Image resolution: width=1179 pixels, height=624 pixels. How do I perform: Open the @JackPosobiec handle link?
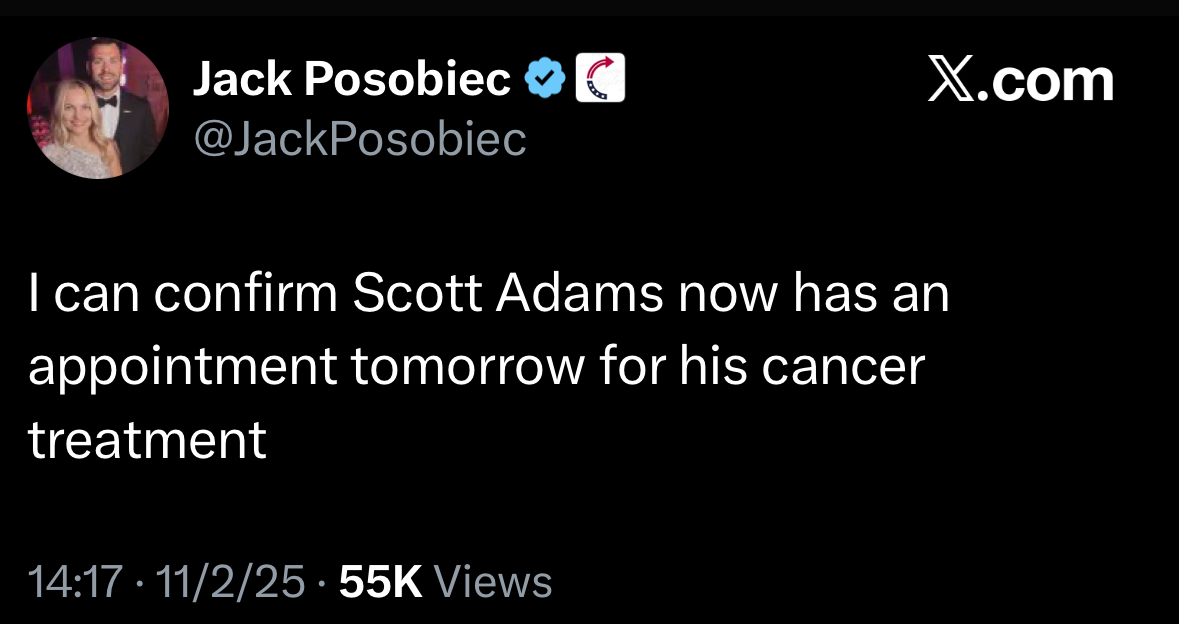tap(359, 139)
